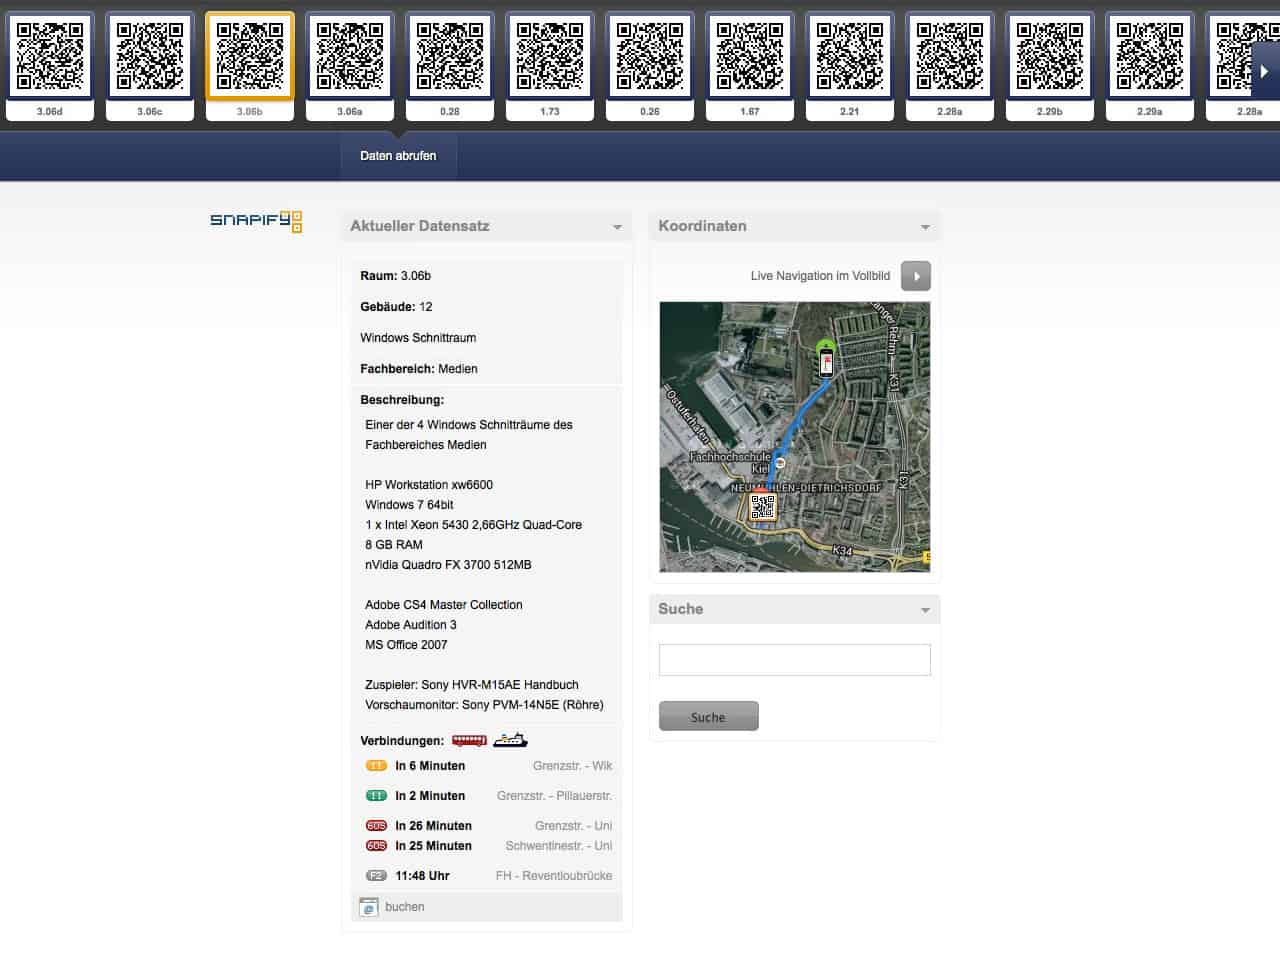Click the red bus connection icon
1280x974 pixels.
(469, 740)
